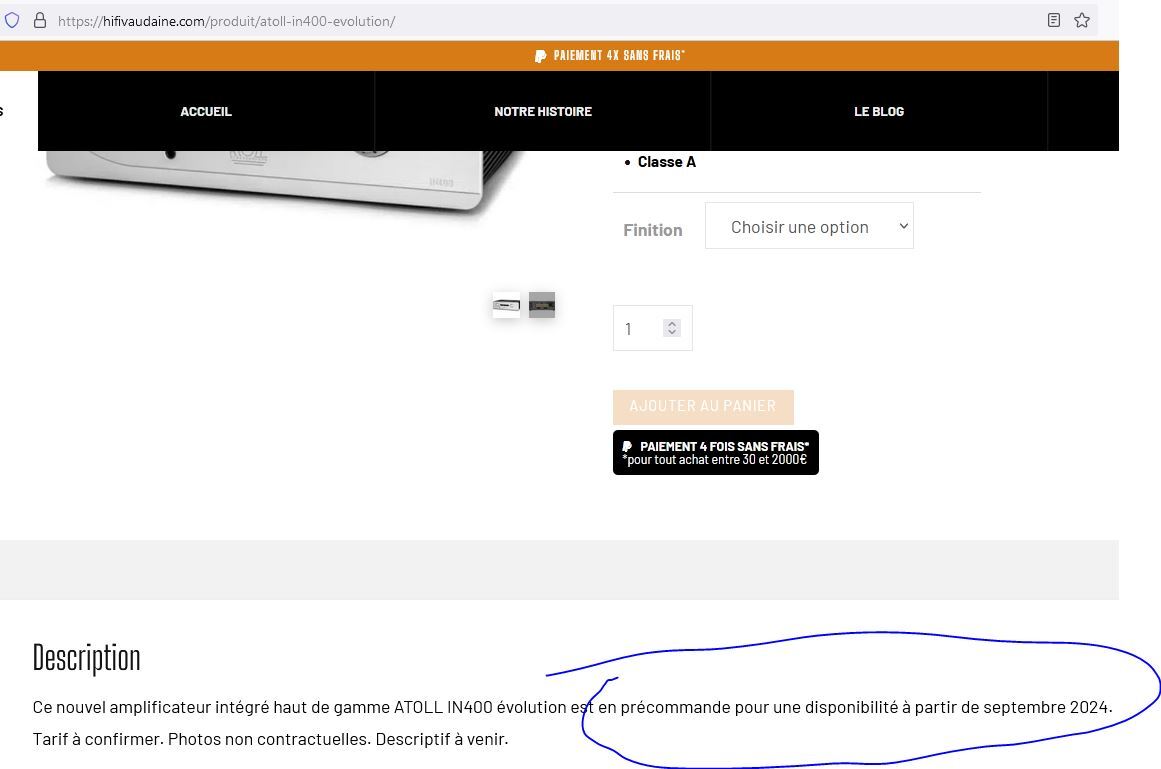
Task: Expand the Finition dropdown
Action: 809,226
